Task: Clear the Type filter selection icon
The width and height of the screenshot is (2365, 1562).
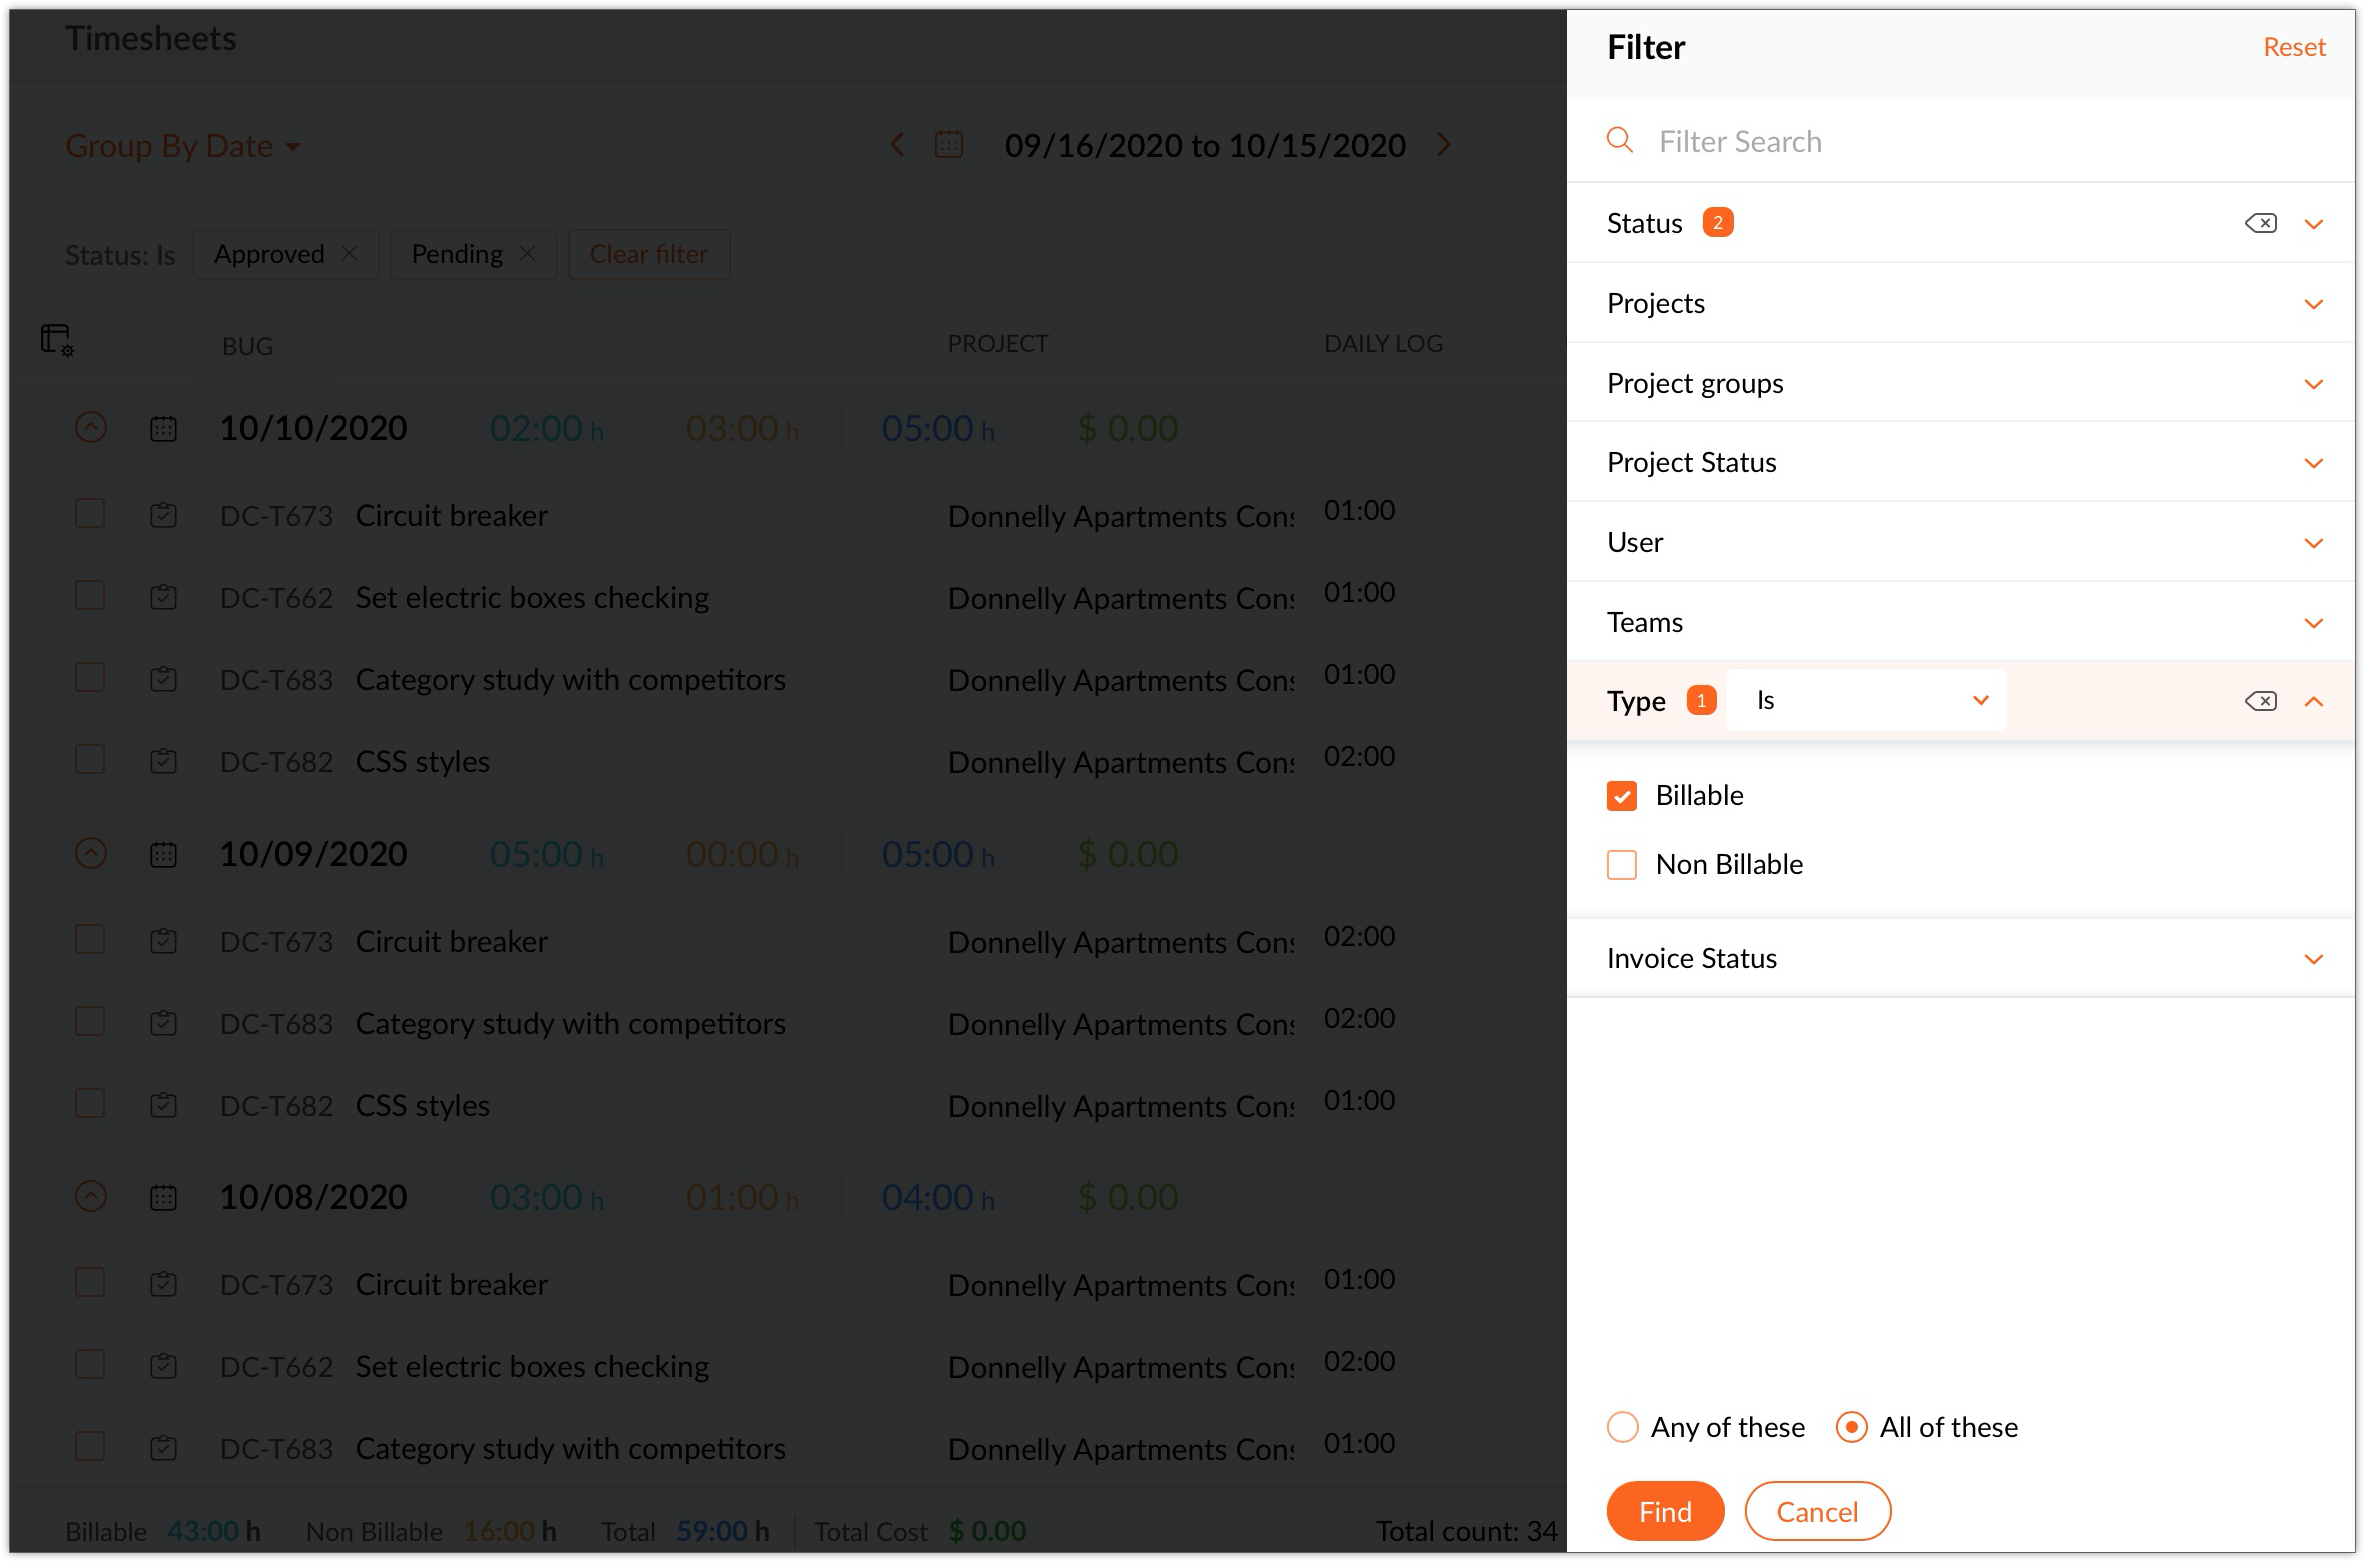Action: (x=2260, y=701)
